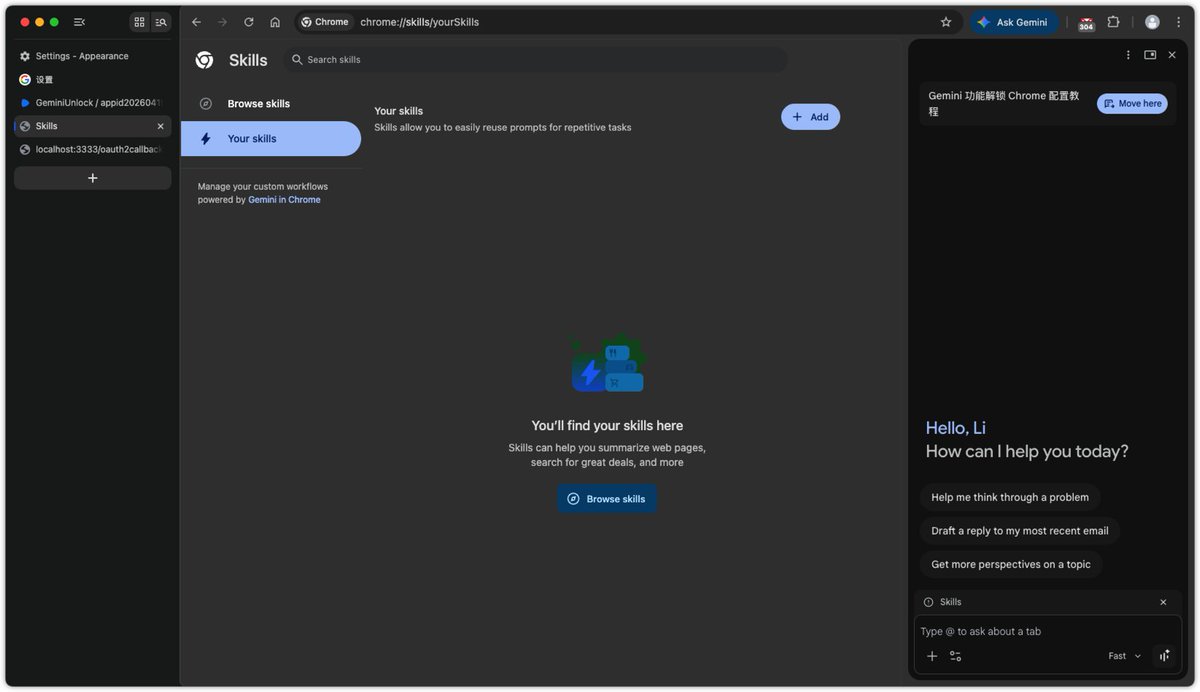
Task: Click the Move here button
Action: pyautogui.click(x=1132, y=104)
